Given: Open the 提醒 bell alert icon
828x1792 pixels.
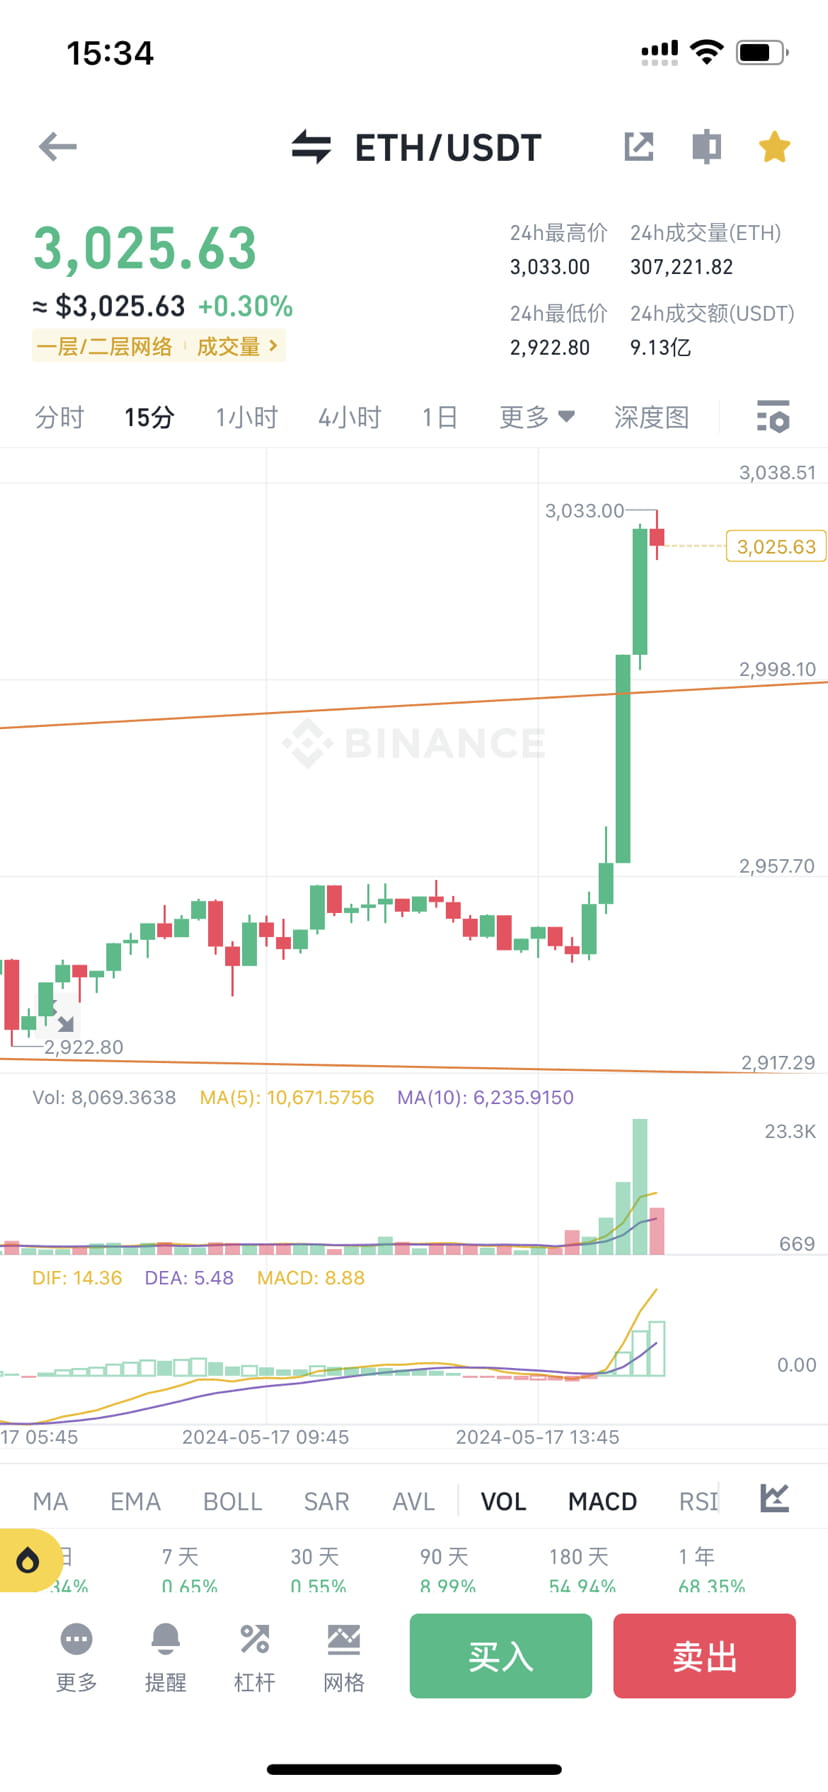Looking at the screenshot, I should pos(165,1659).
